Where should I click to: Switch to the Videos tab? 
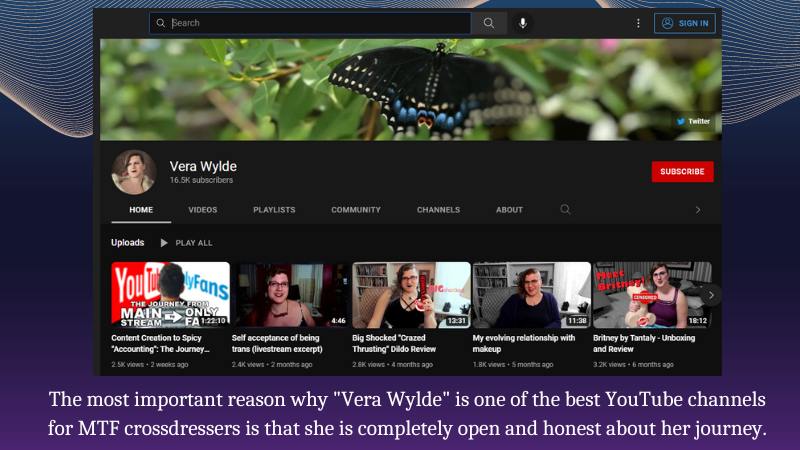click(x=202, y=210)
